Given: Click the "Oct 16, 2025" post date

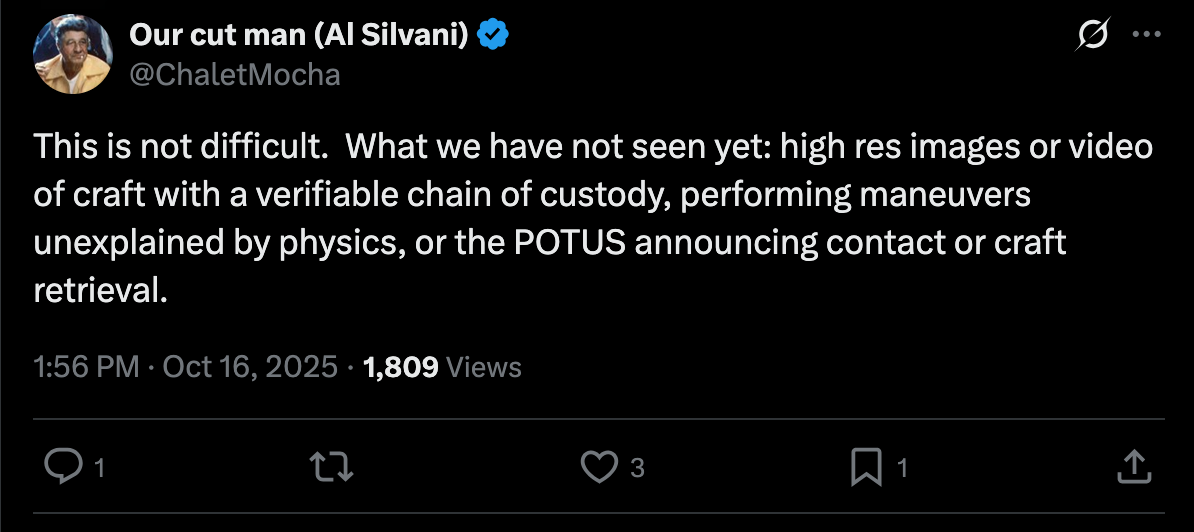Looking at the screenshot, I should coord(250,367).
